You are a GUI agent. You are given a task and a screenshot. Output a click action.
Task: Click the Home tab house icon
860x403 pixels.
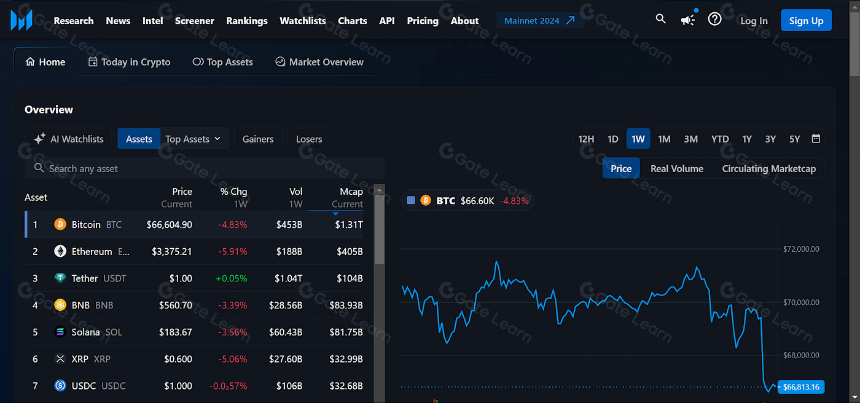[30, 62]
